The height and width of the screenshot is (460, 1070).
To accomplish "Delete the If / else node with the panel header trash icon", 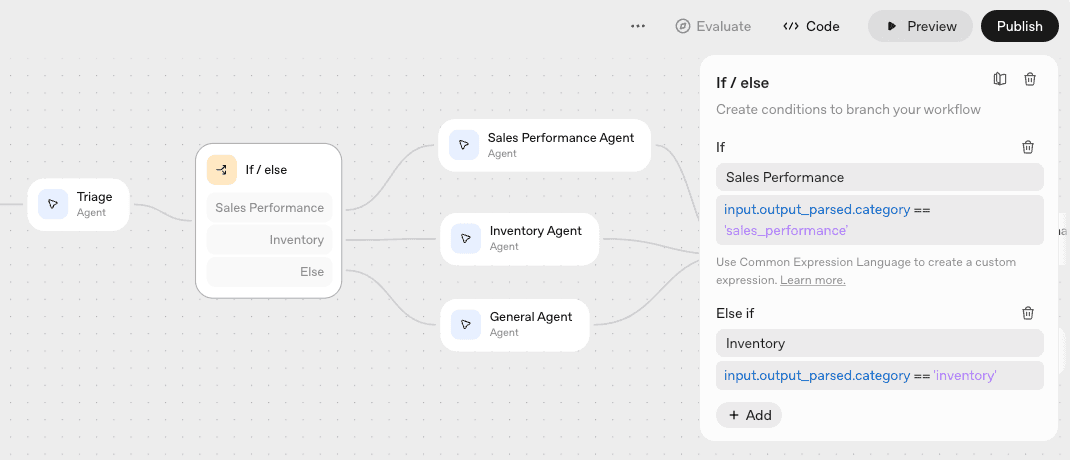I will [x=1030, y=80].
